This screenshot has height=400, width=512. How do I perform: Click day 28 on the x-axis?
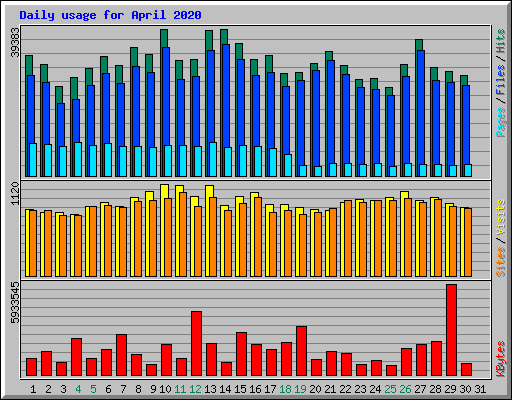coord(435,389)
